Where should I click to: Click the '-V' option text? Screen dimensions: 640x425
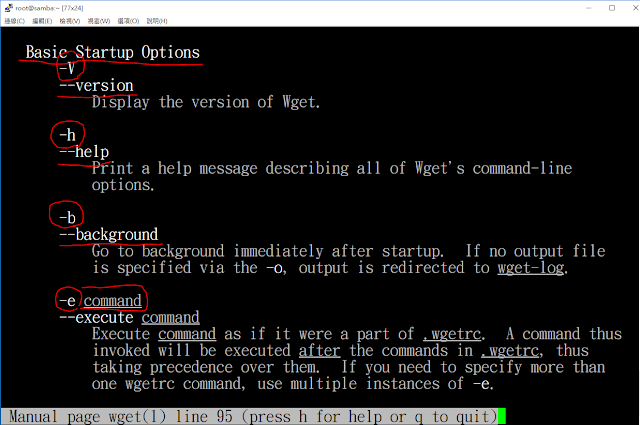67,69
